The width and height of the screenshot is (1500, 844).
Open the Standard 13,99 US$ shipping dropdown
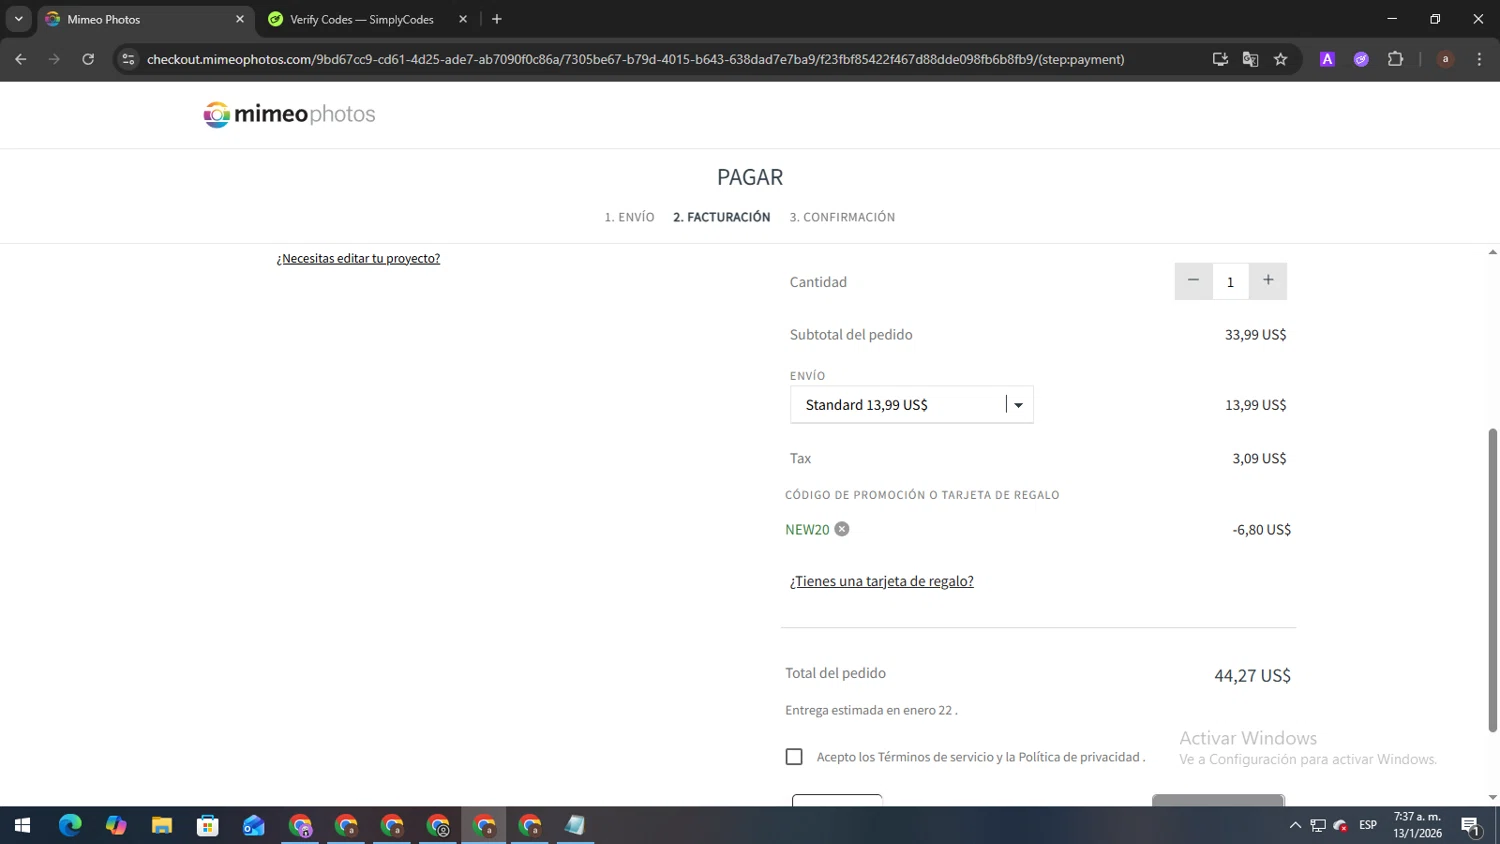(911, 405)
